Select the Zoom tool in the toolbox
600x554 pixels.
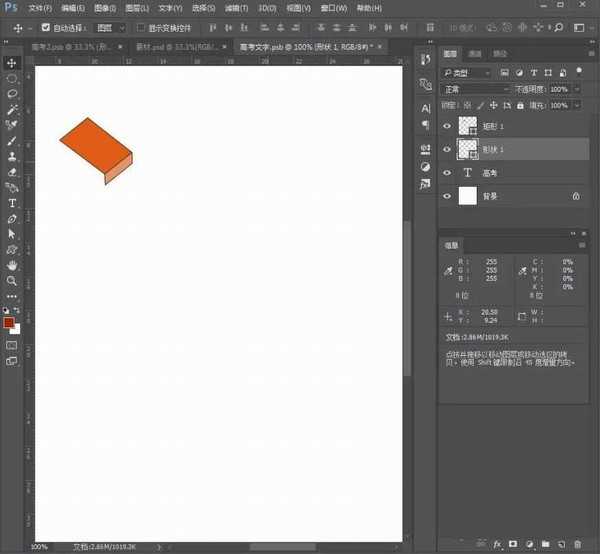[12, 281]
